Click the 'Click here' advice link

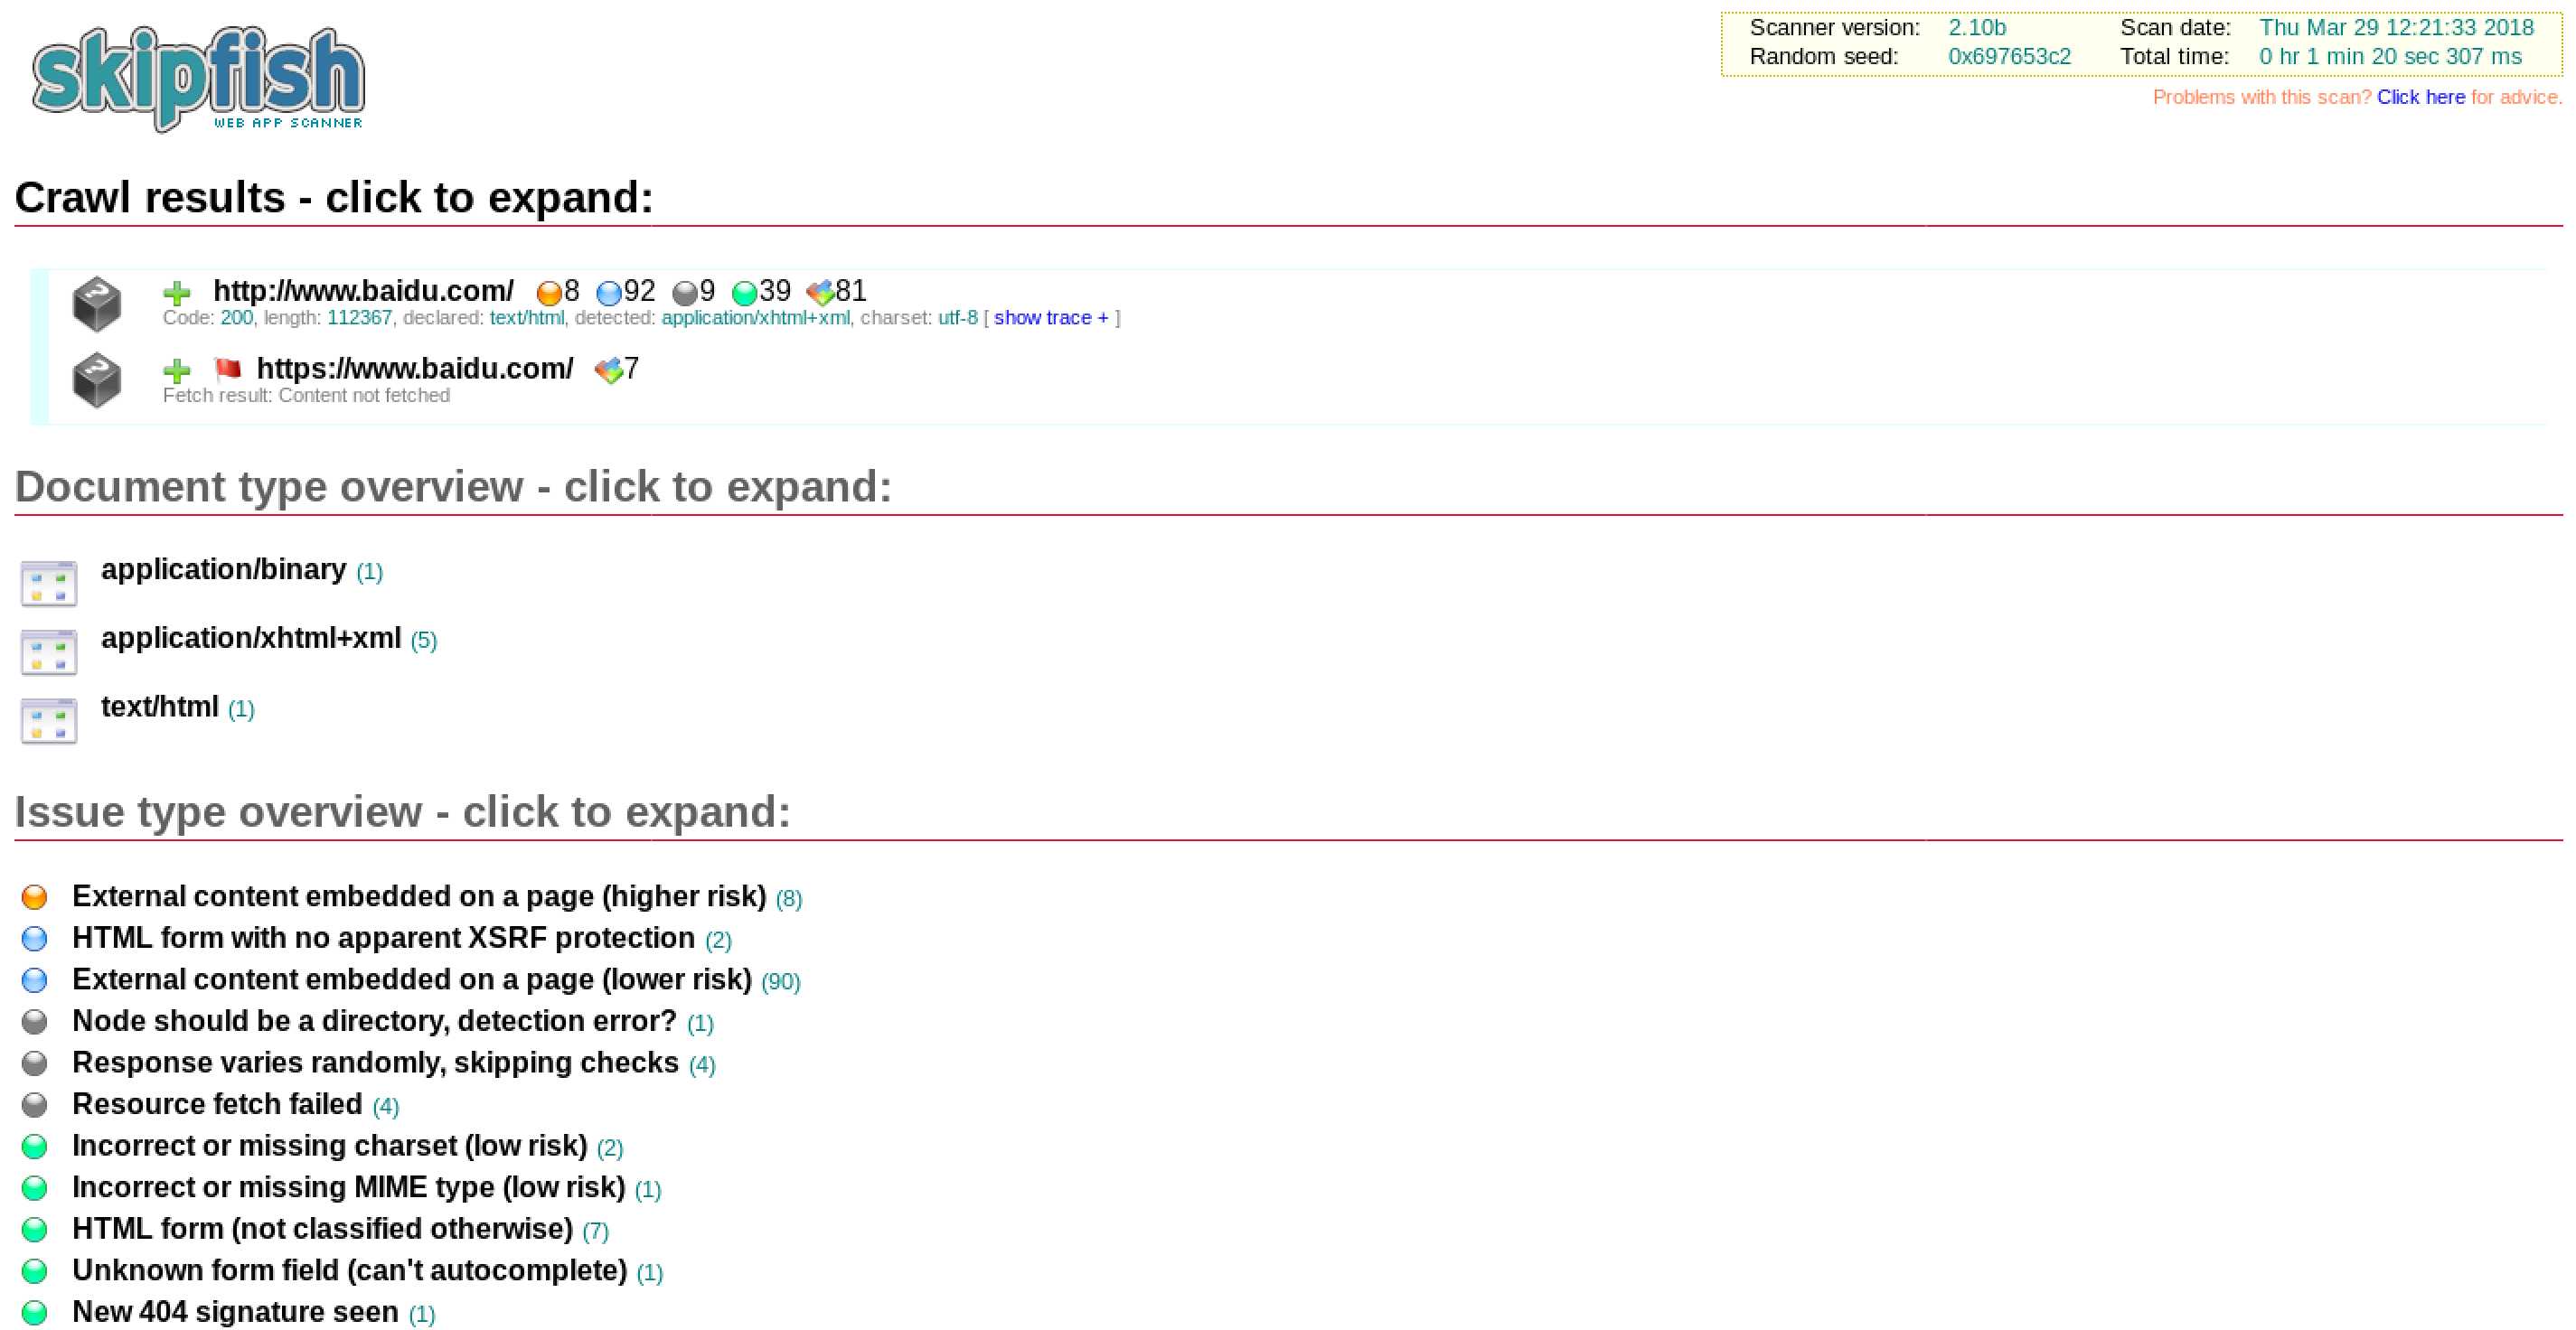[2421, 97]
